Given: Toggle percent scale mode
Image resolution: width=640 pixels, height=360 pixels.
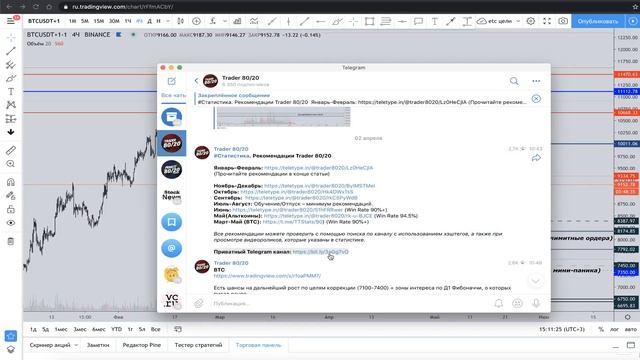Looking at the screenshot, I should 601,329.
